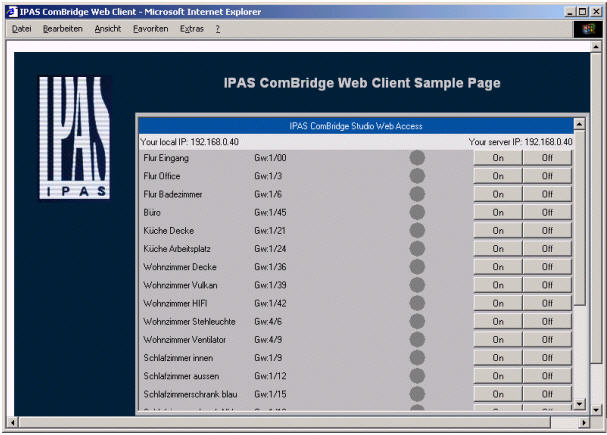Click the Internet Explorer icon in title bar
This screenshot has height=435, width=607.
11,10
